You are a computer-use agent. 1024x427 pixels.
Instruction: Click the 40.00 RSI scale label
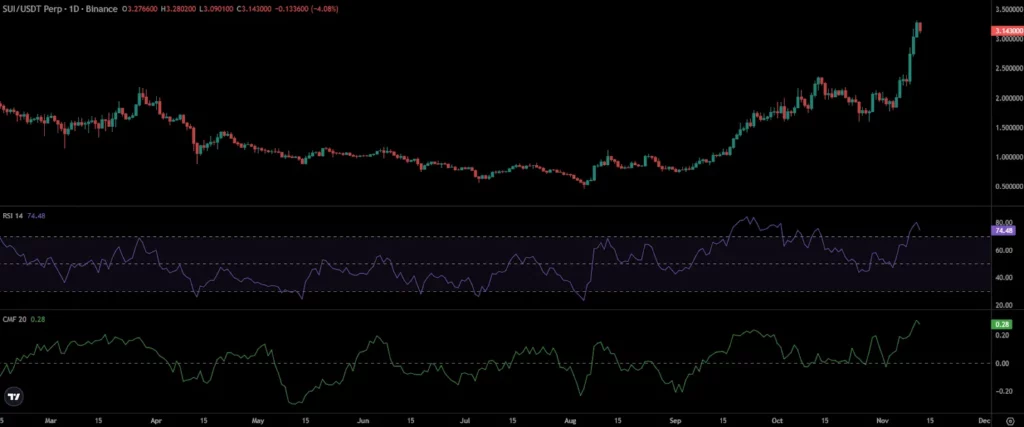pos(1003,277)
